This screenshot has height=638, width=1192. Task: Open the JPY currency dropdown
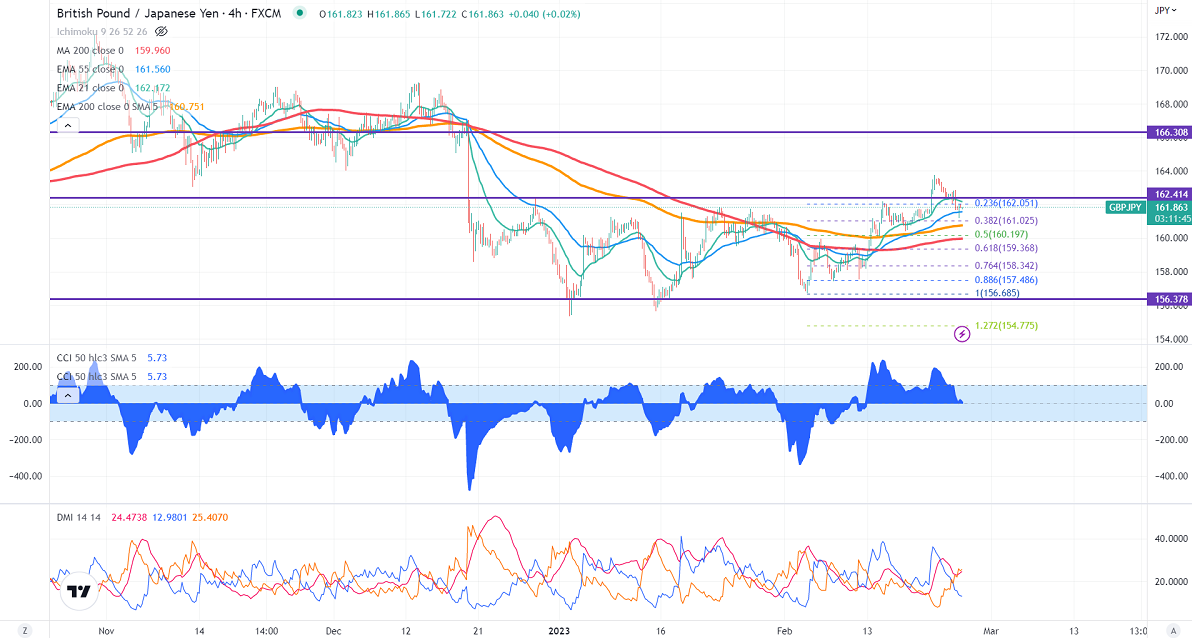tap(1162, 11)
